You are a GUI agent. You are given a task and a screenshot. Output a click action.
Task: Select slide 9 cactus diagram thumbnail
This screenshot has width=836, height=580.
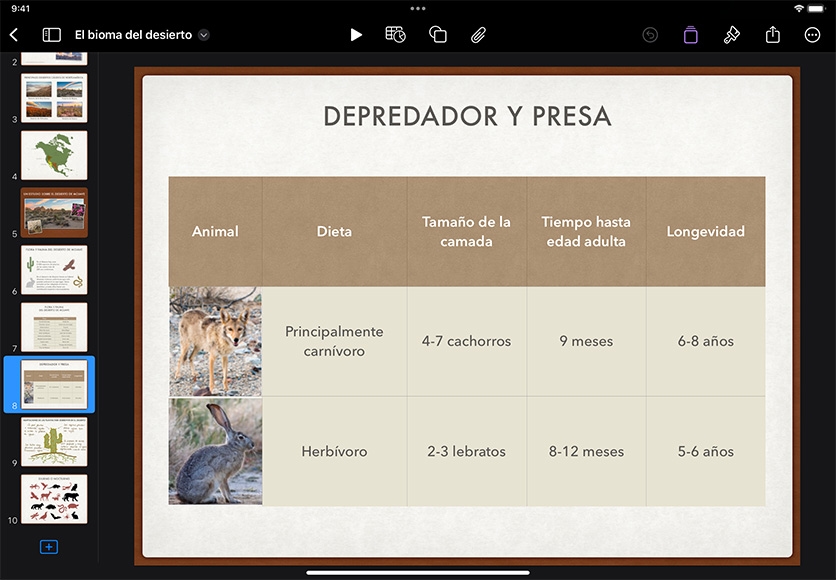pos(54,441)
